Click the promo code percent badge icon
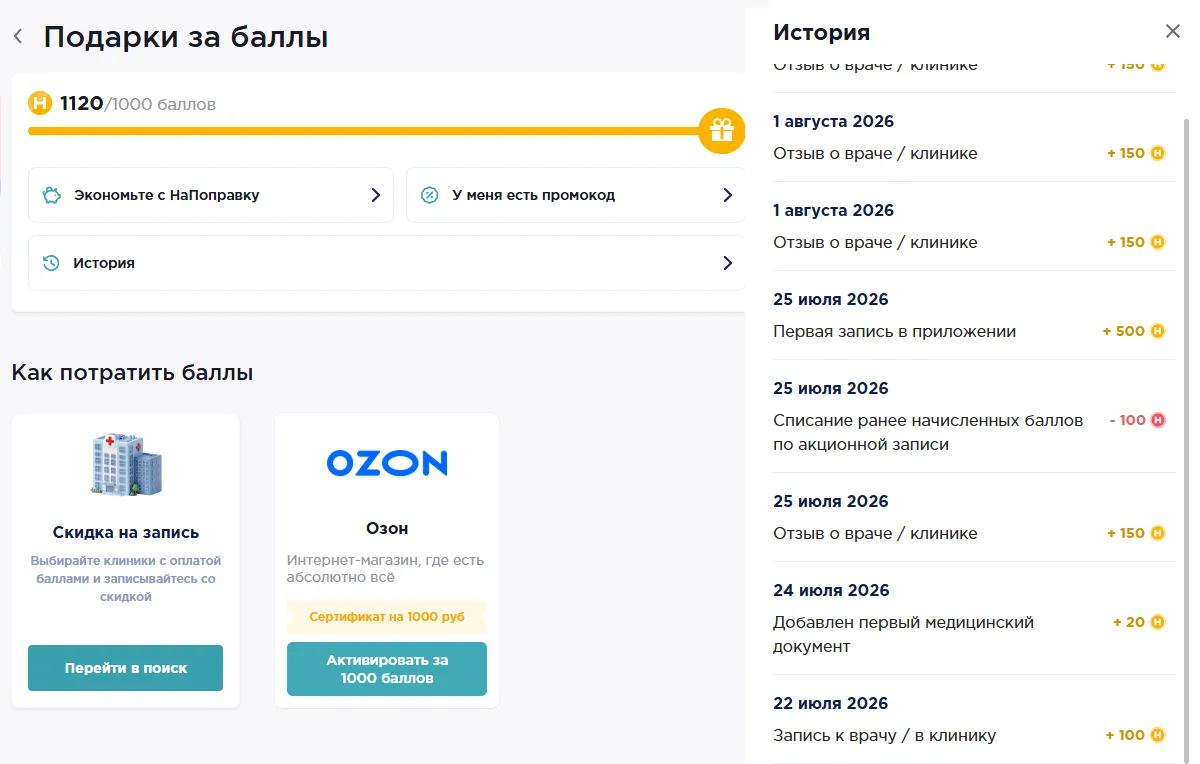 (429, 195)
